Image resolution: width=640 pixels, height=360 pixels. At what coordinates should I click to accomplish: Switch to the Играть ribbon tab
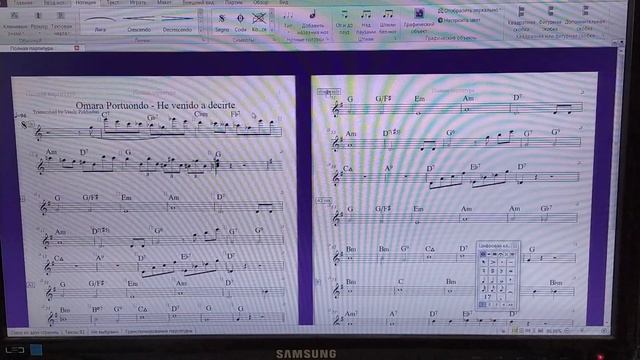[137, 2]
